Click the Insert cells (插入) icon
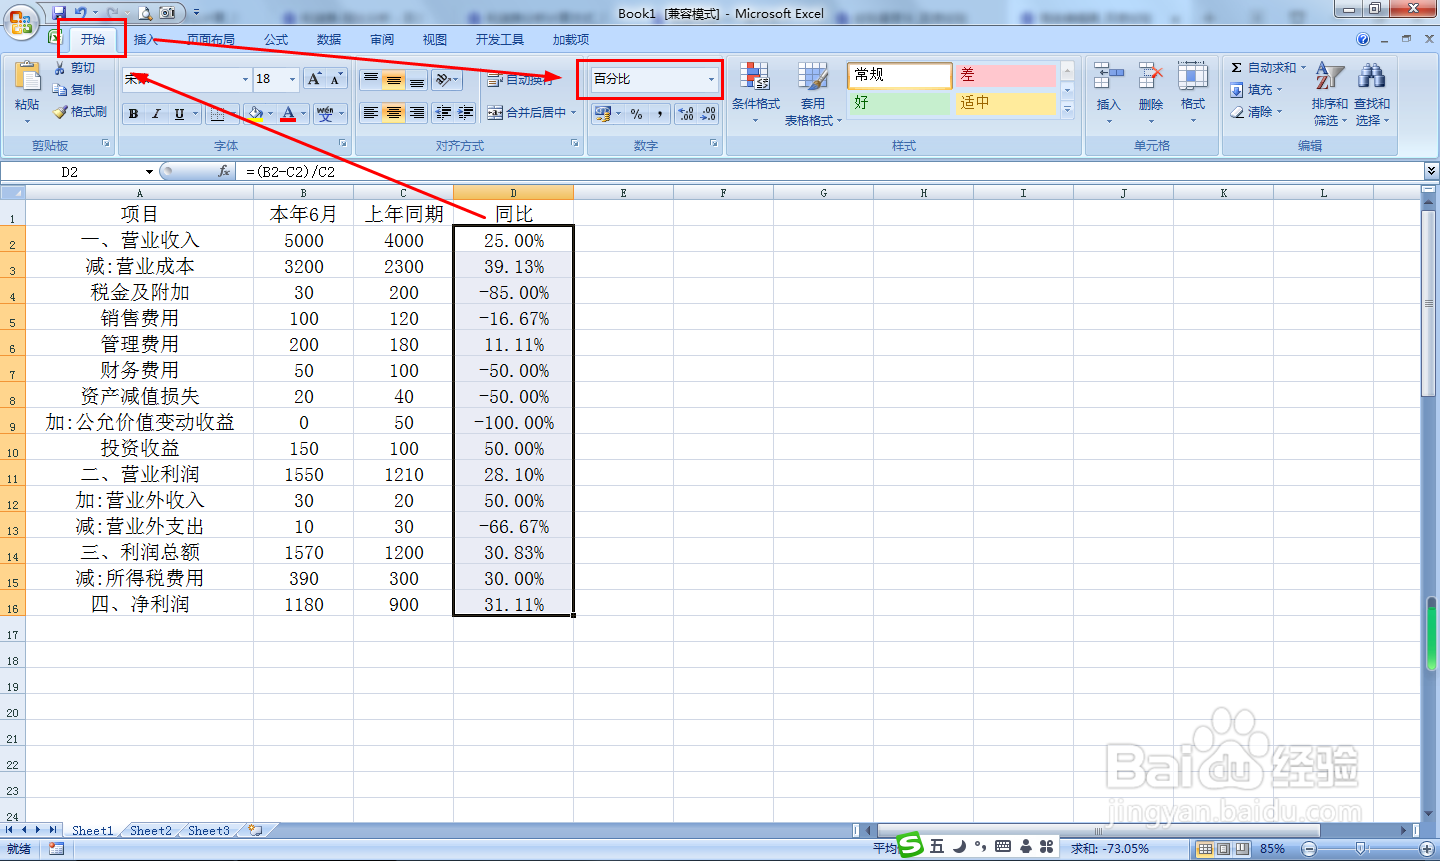 coord(1109,77)
